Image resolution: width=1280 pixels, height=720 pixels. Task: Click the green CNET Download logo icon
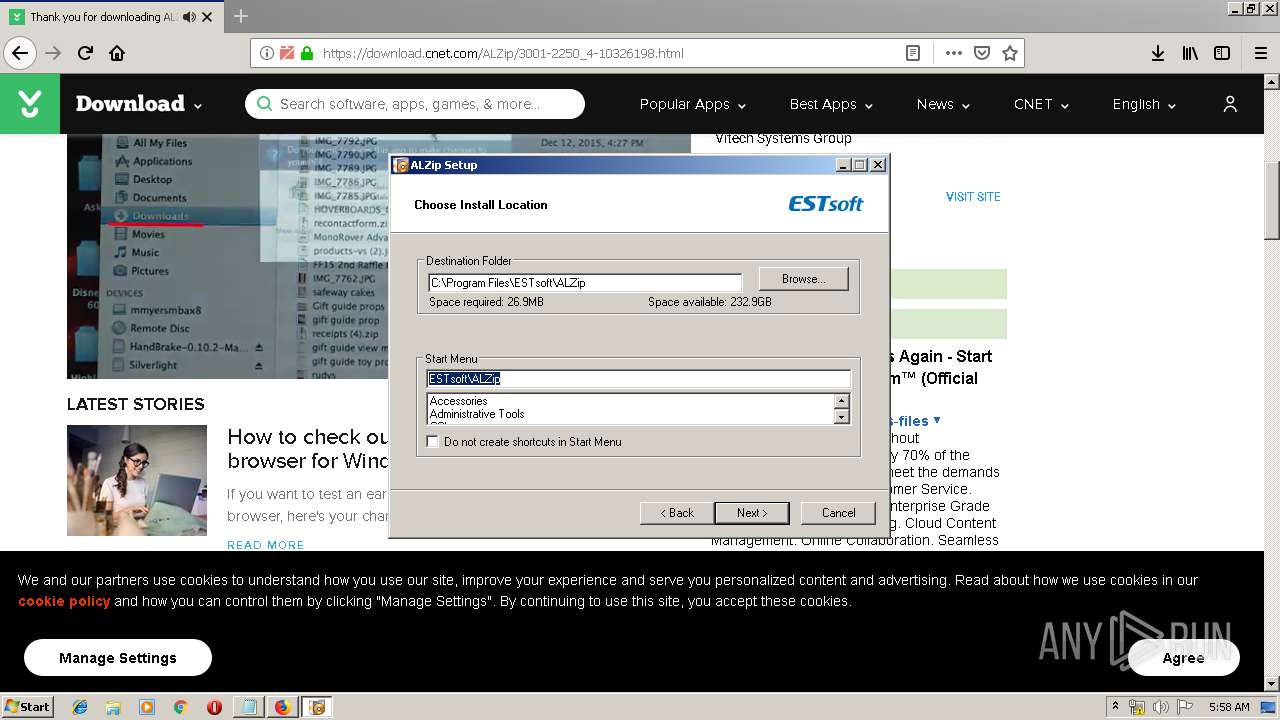(30, 104)
